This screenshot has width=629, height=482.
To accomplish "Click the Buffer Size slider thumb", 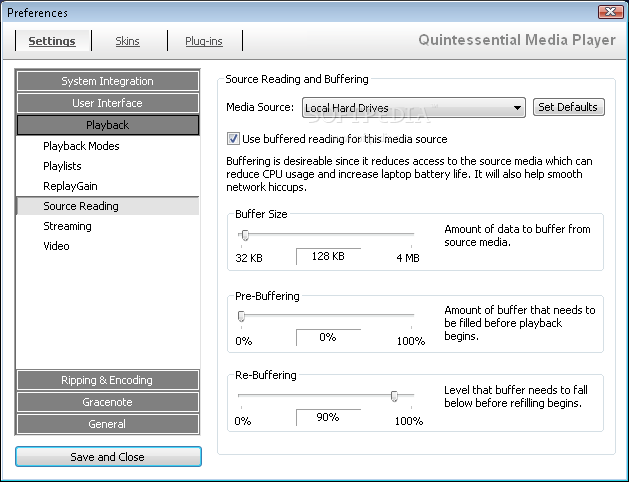I will pyautogui.click(x=246, y=235).
